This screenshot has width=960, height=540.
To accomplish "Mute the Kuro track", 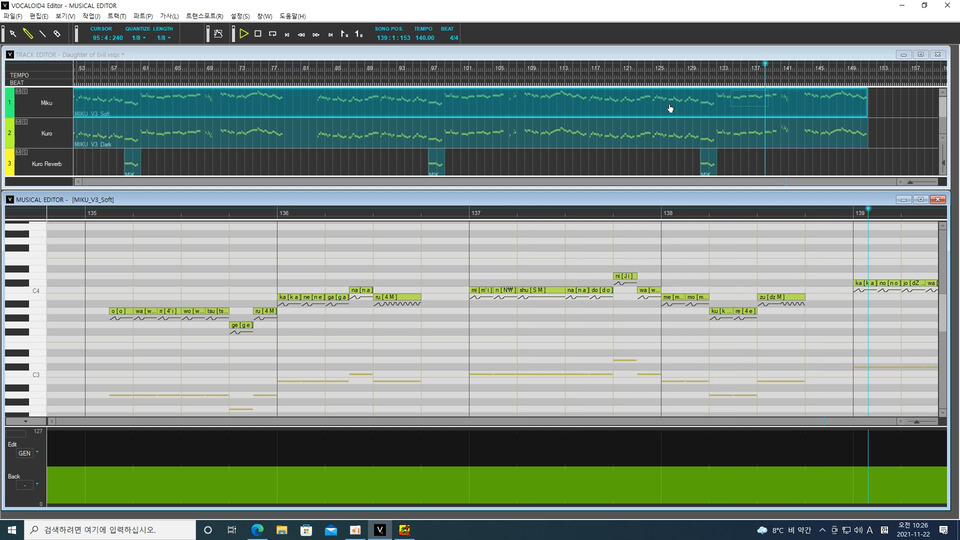I will click(18, 122).
